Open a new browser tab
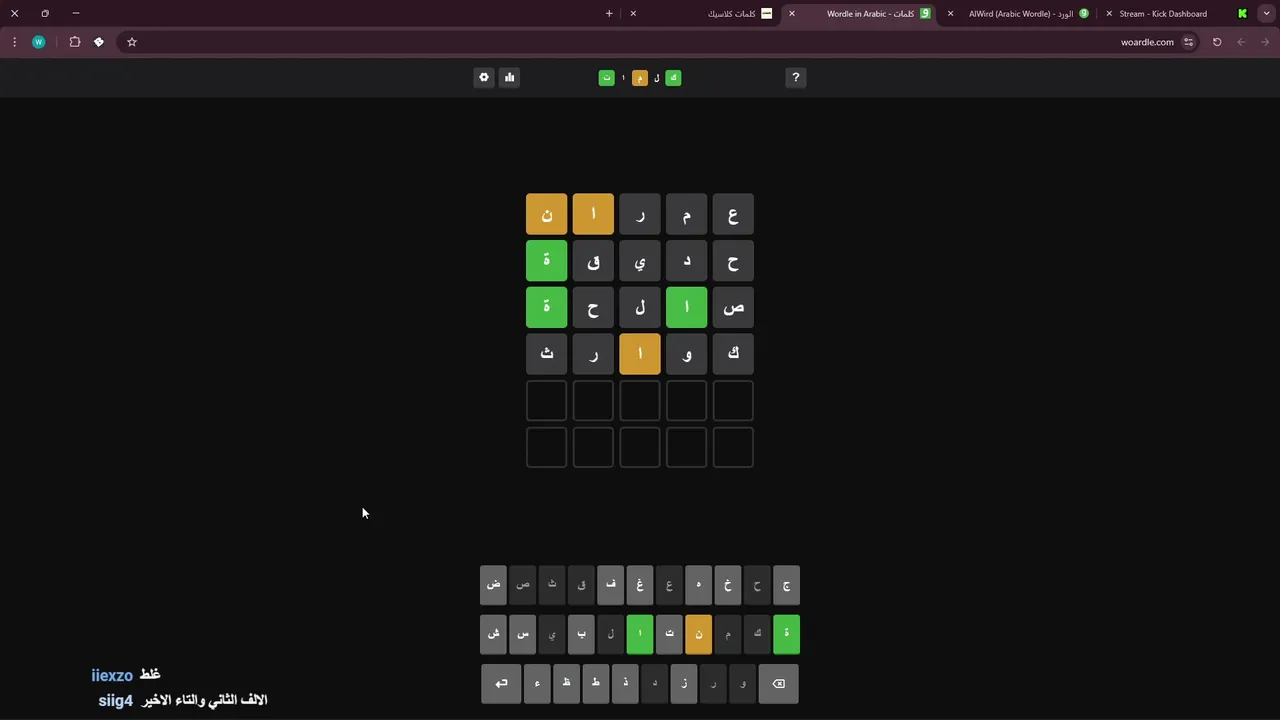The height and width of the screenshot is (720, 1280). pos(609,14)
